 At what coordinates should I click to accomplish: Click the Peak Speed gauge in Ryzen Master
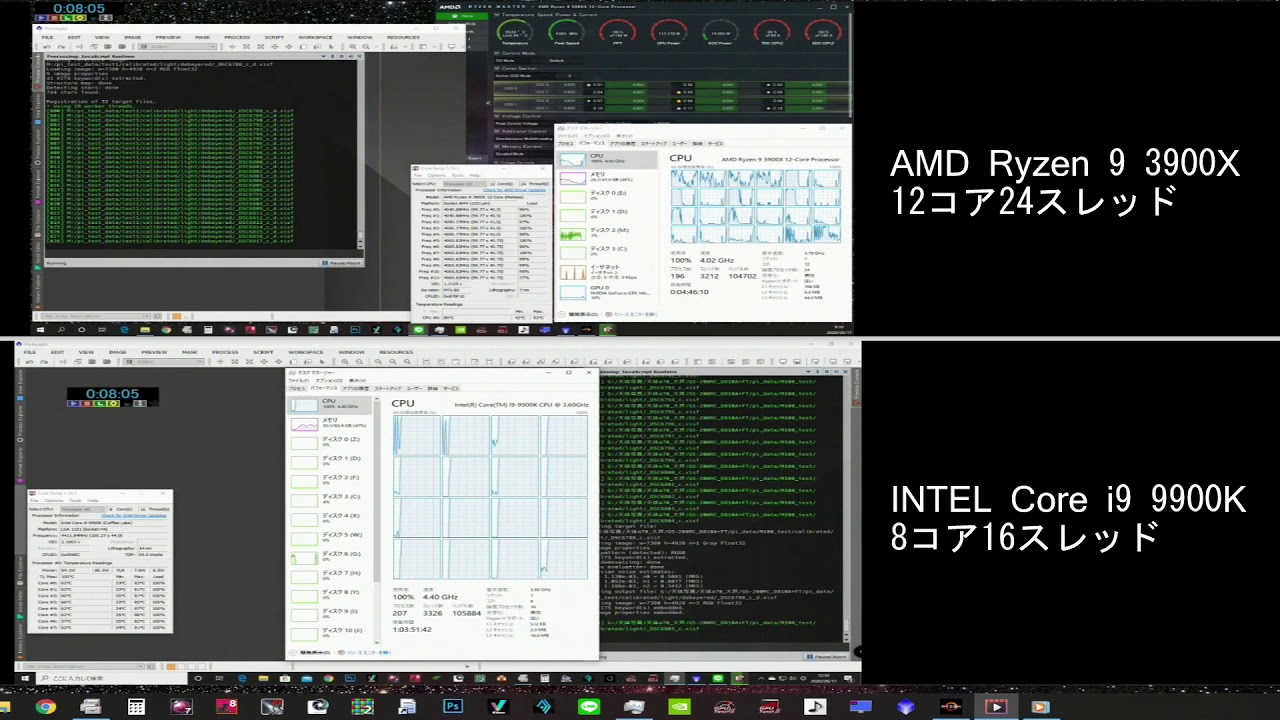[566, 32]
